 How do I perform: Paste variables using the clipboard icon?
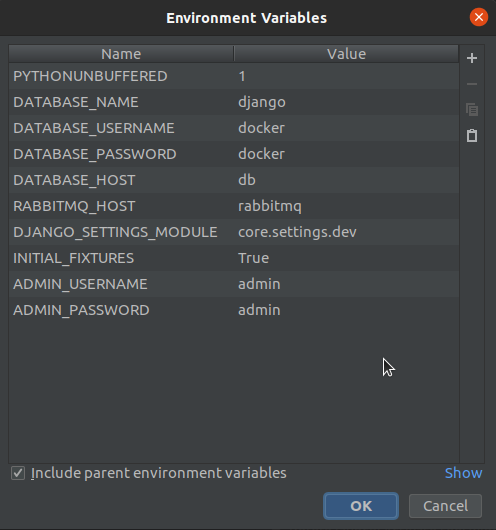(472, 136)
